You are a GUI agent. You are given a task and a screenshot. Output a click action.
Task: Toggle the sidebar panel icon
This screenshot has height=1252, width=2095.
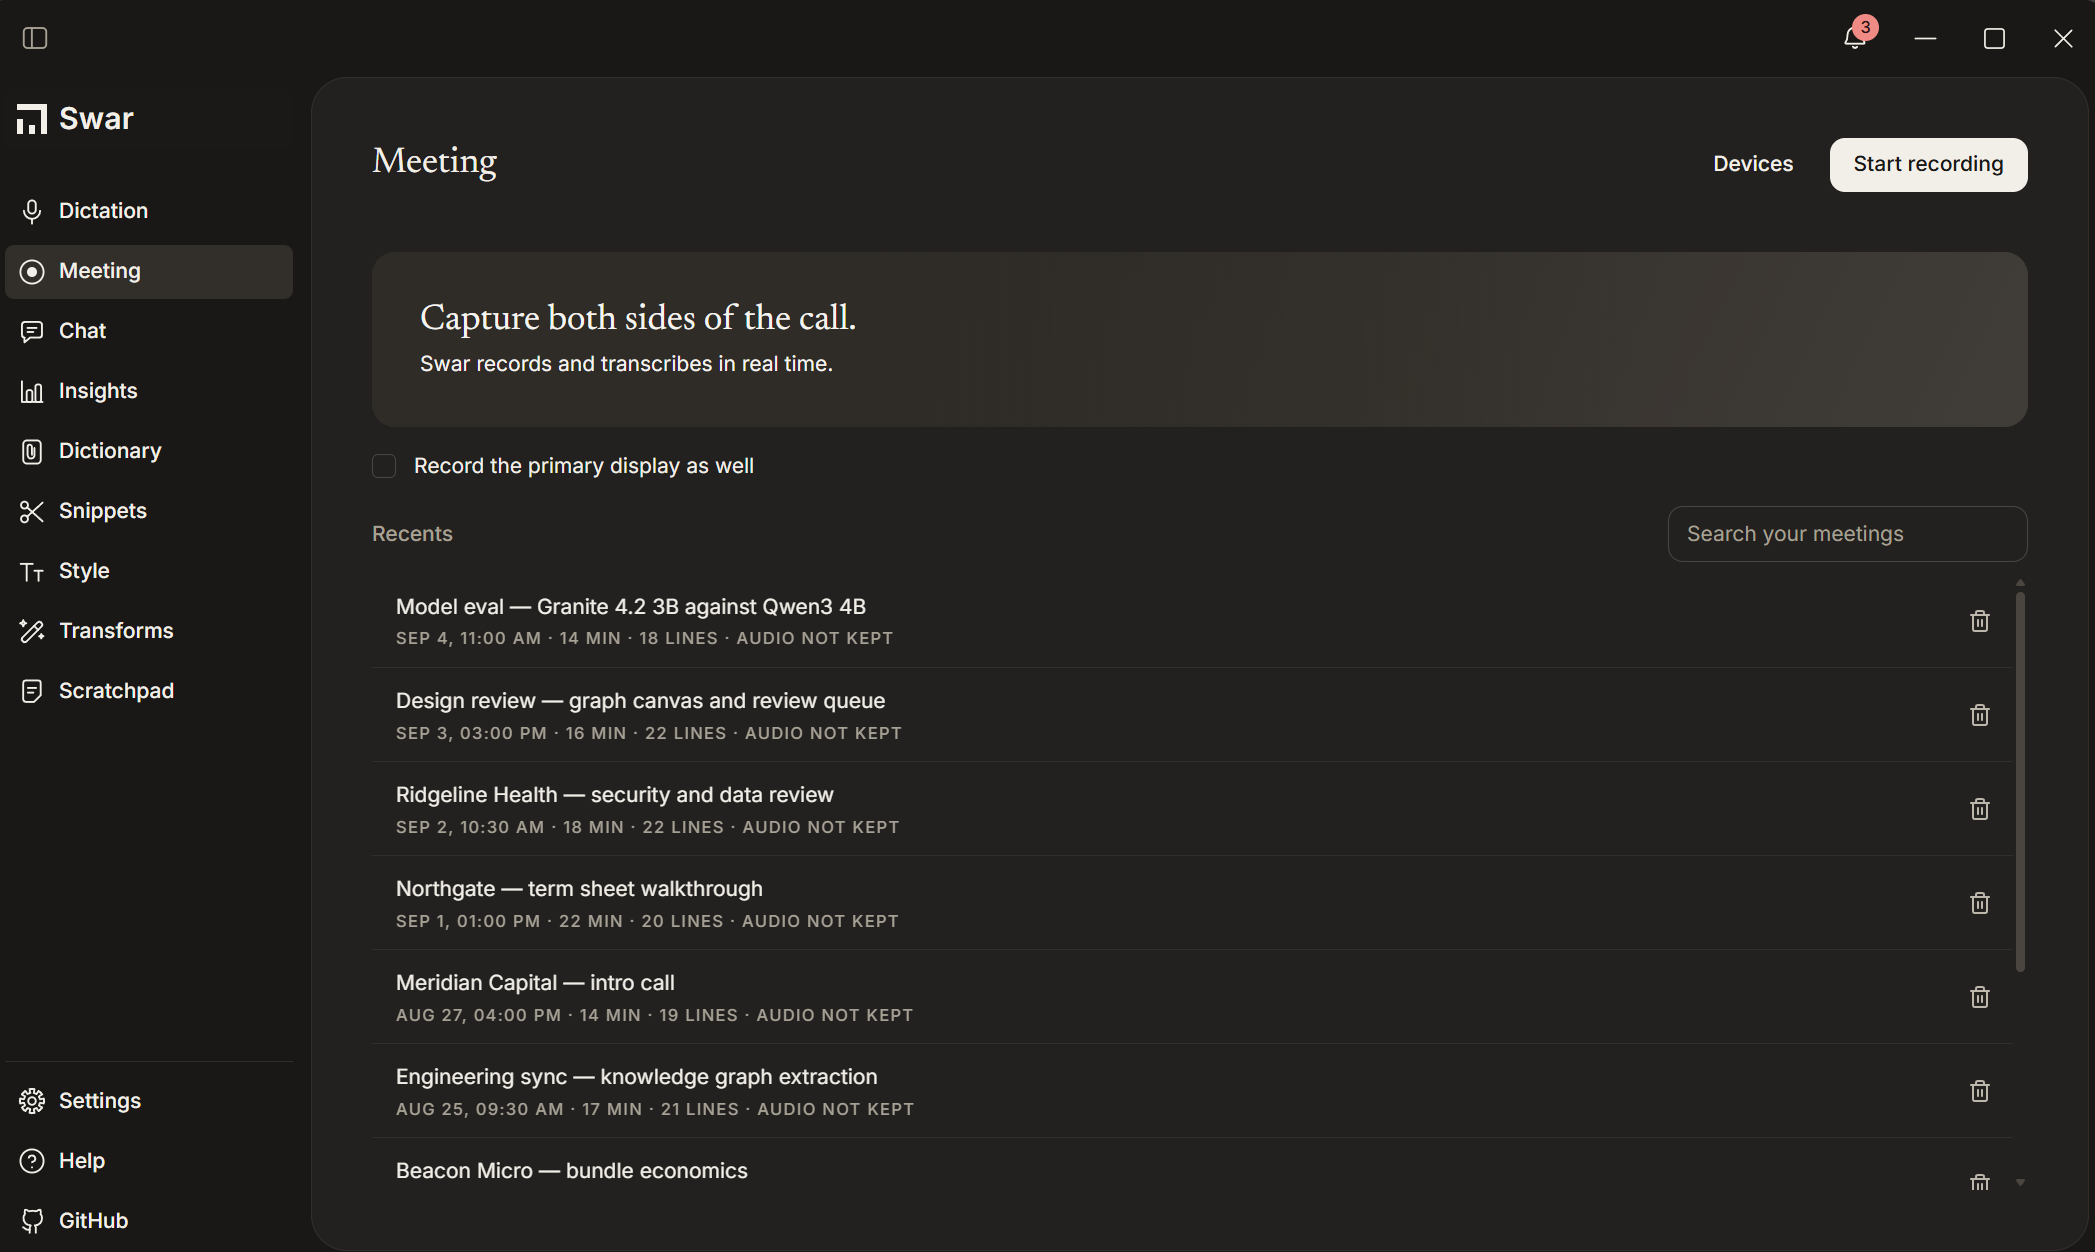pos(35,38)
